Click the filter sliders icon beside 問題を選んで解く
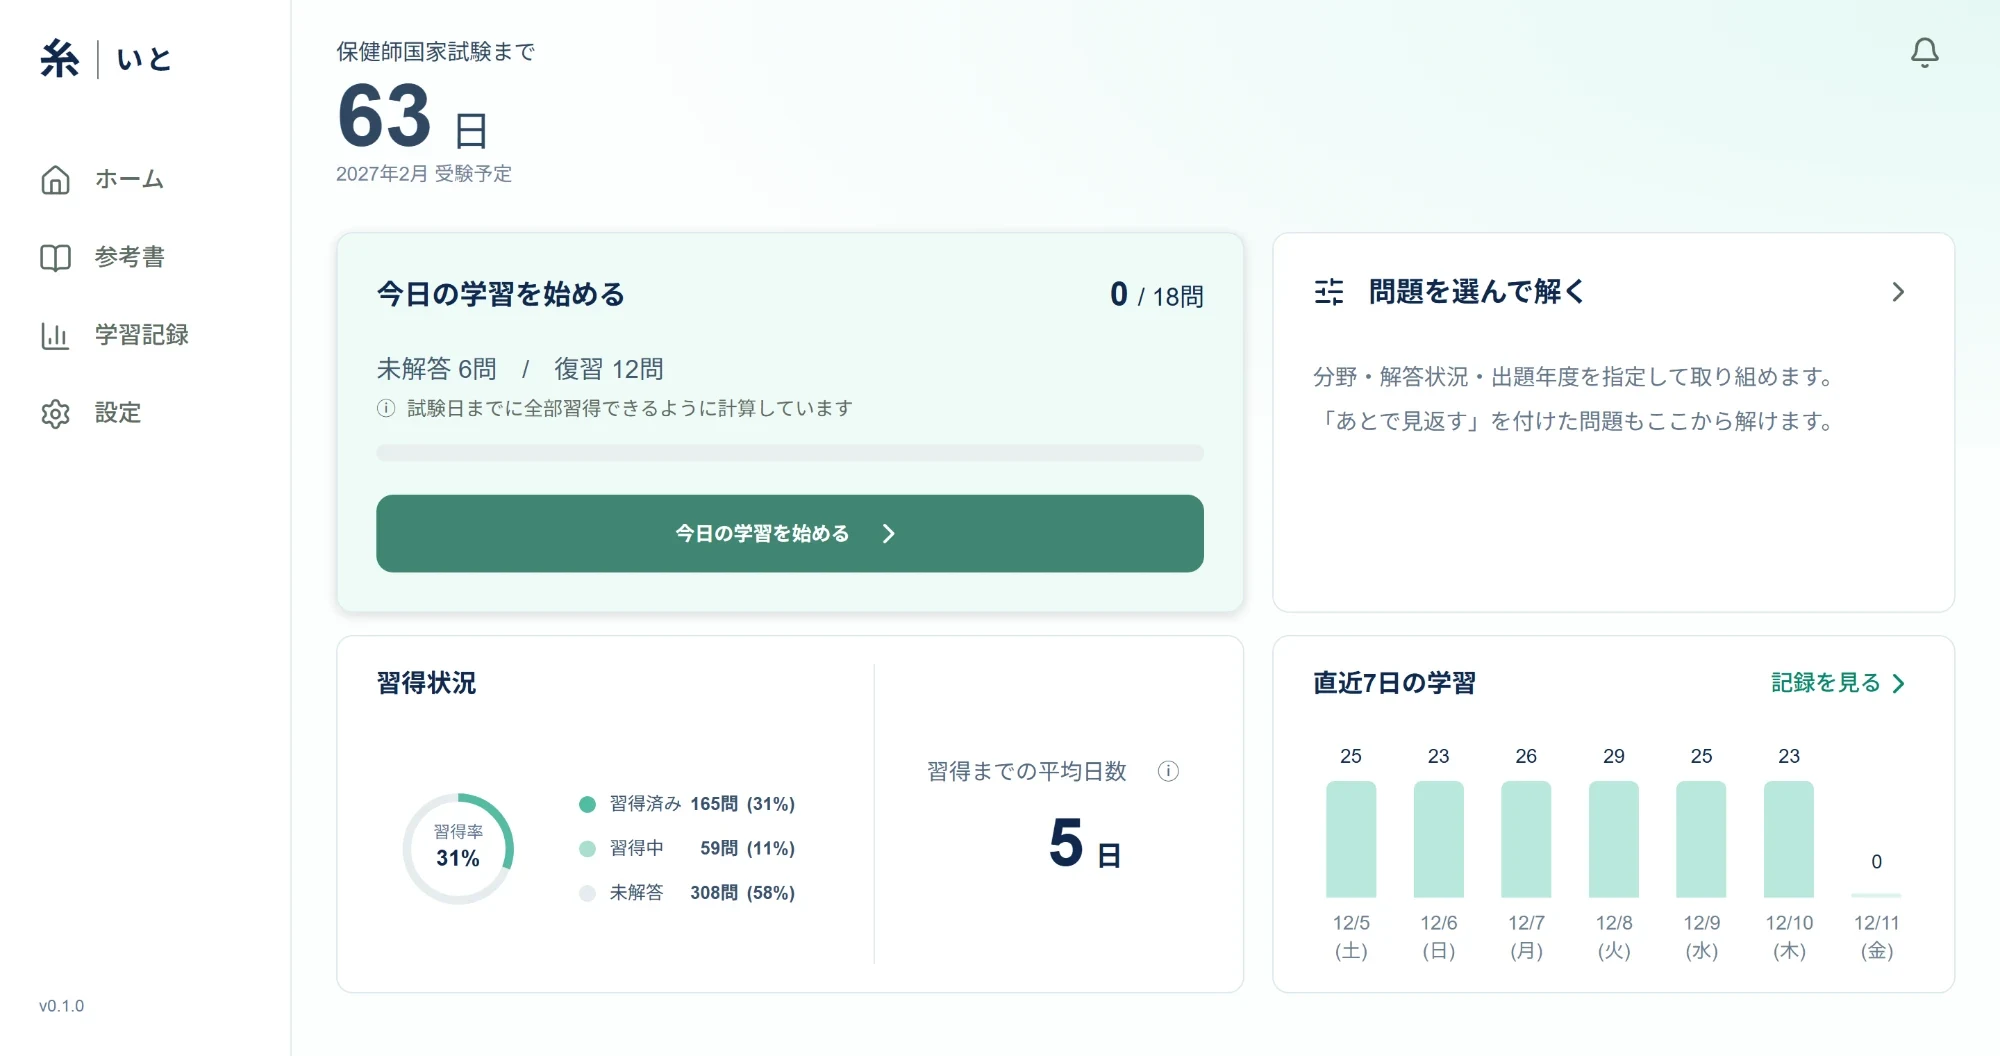This screenshot has height=1056, width=2000. [1329, 292]
